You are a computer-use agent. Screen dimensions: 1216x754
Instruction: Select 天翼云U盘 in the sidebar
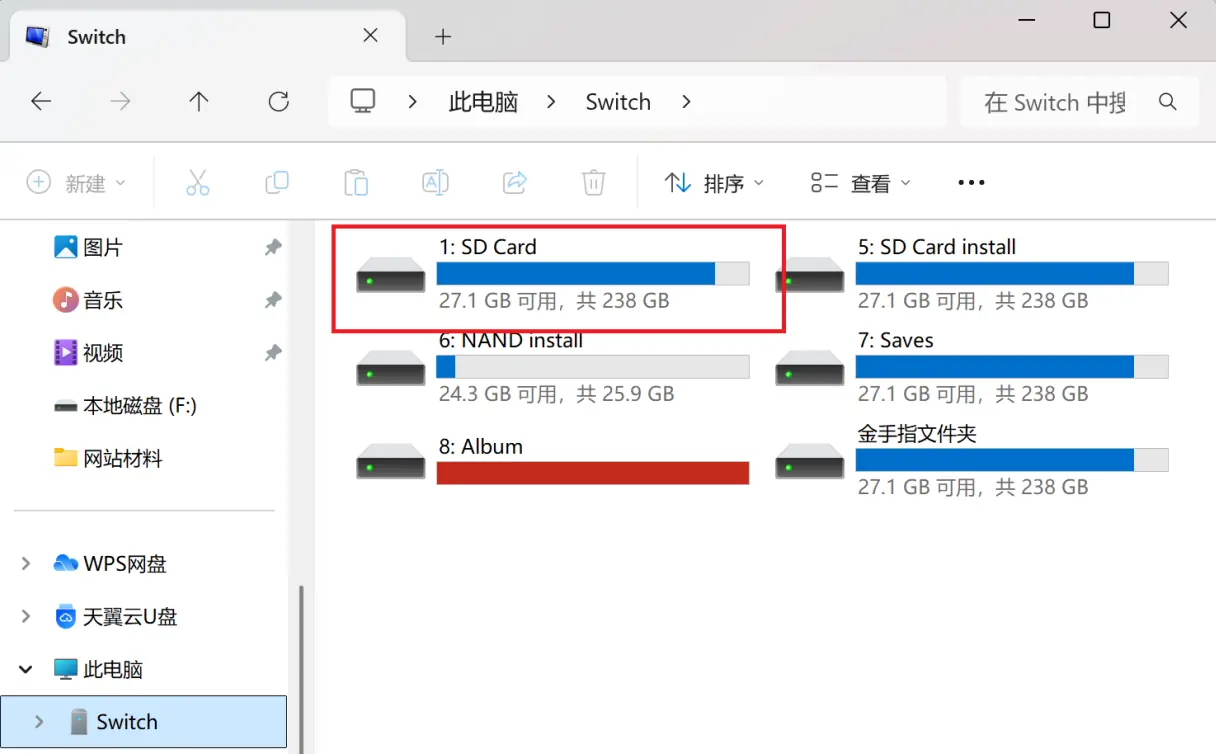(x=115, y=617)
